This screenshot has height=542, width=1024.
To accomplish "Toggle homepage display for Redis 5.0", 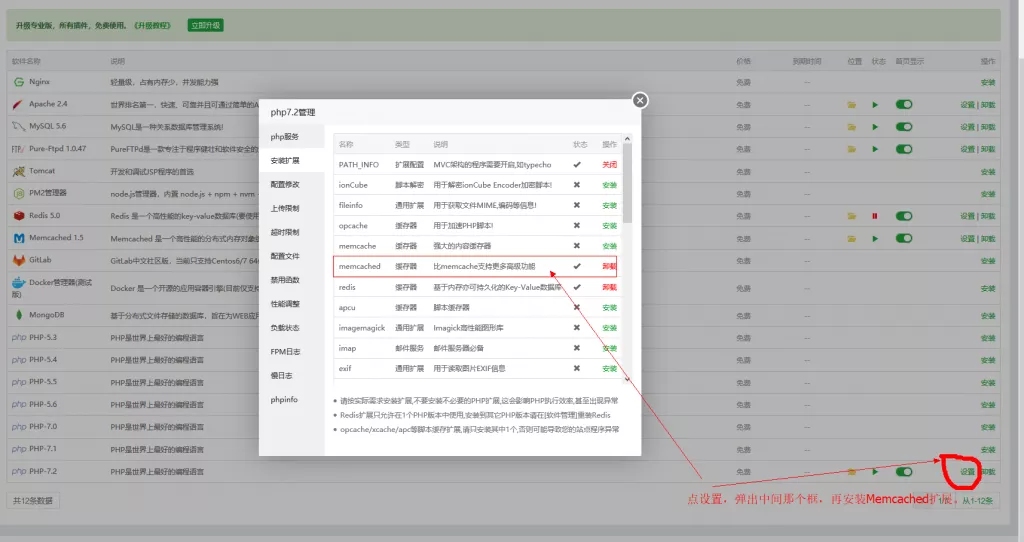I will [x=904, y=215].
